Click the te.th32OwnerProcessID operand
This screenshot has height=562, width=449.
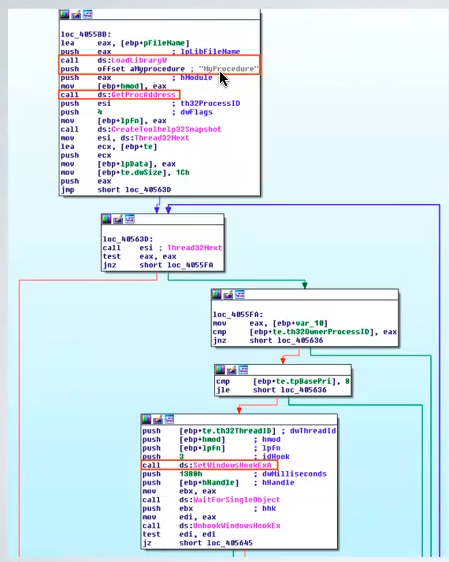pos(321,332)
